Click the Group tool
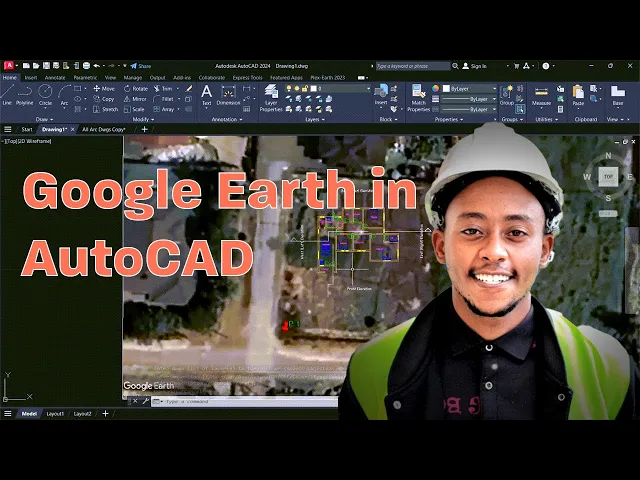 point(507,96)
